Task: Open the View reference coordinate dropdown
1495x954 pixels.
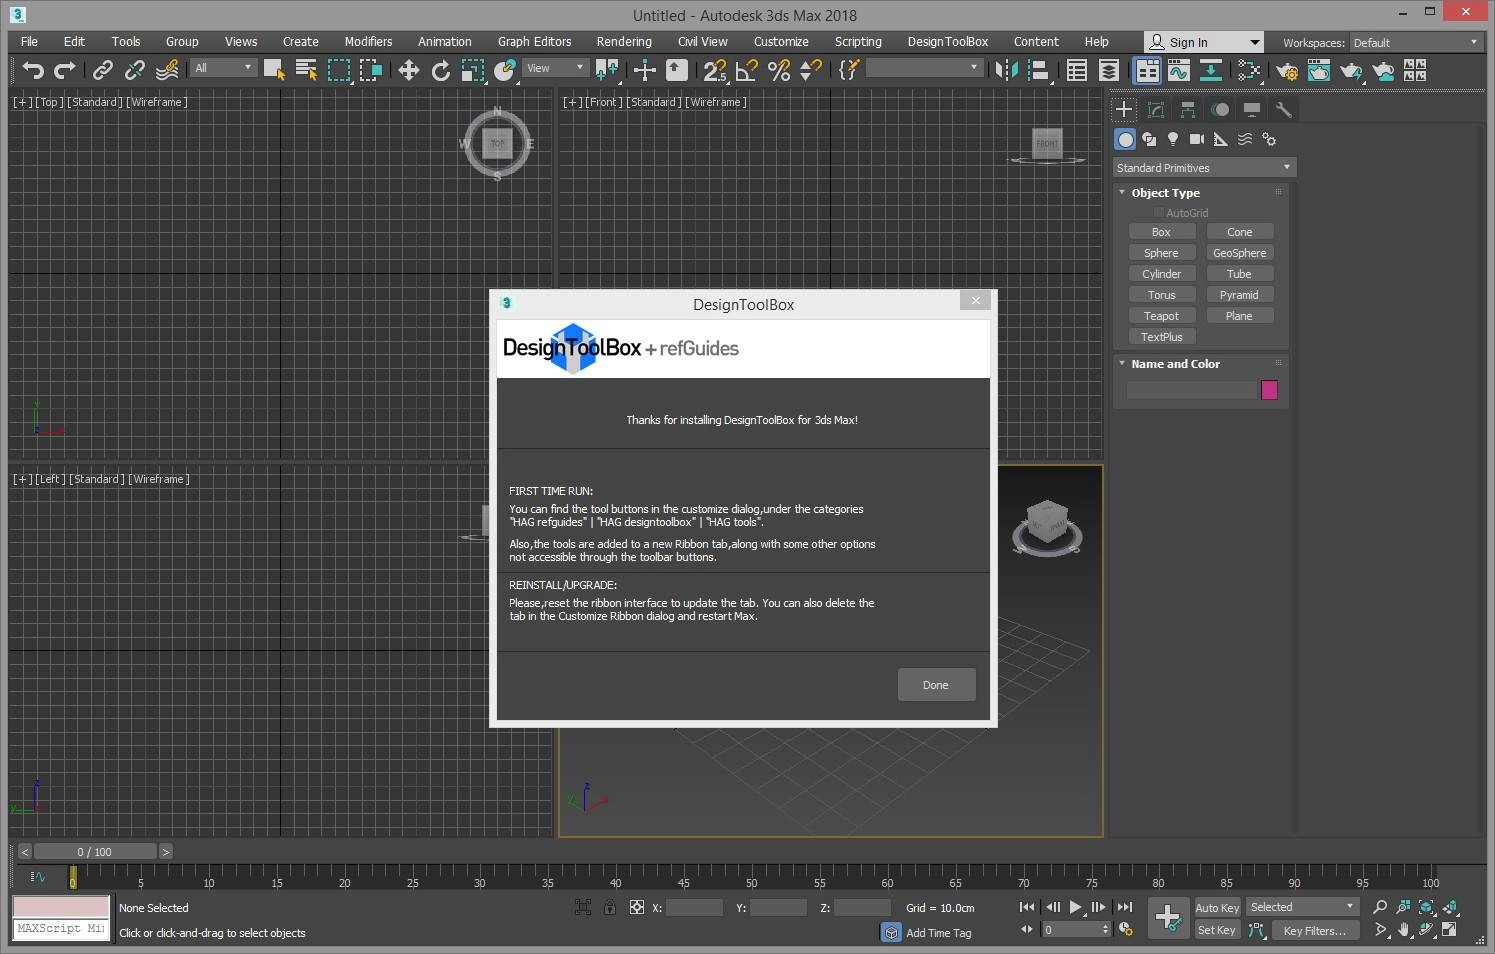Action: click(555, 68)
